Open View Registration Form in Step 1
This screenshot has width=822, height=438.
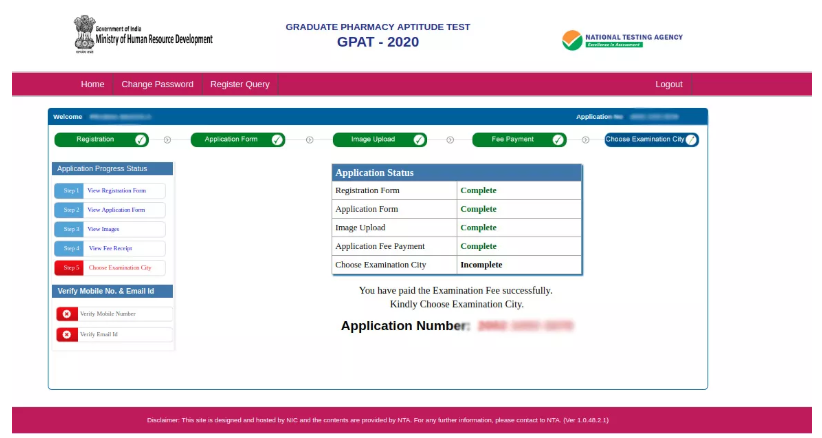pyautogui.click(x=116, y=190)
